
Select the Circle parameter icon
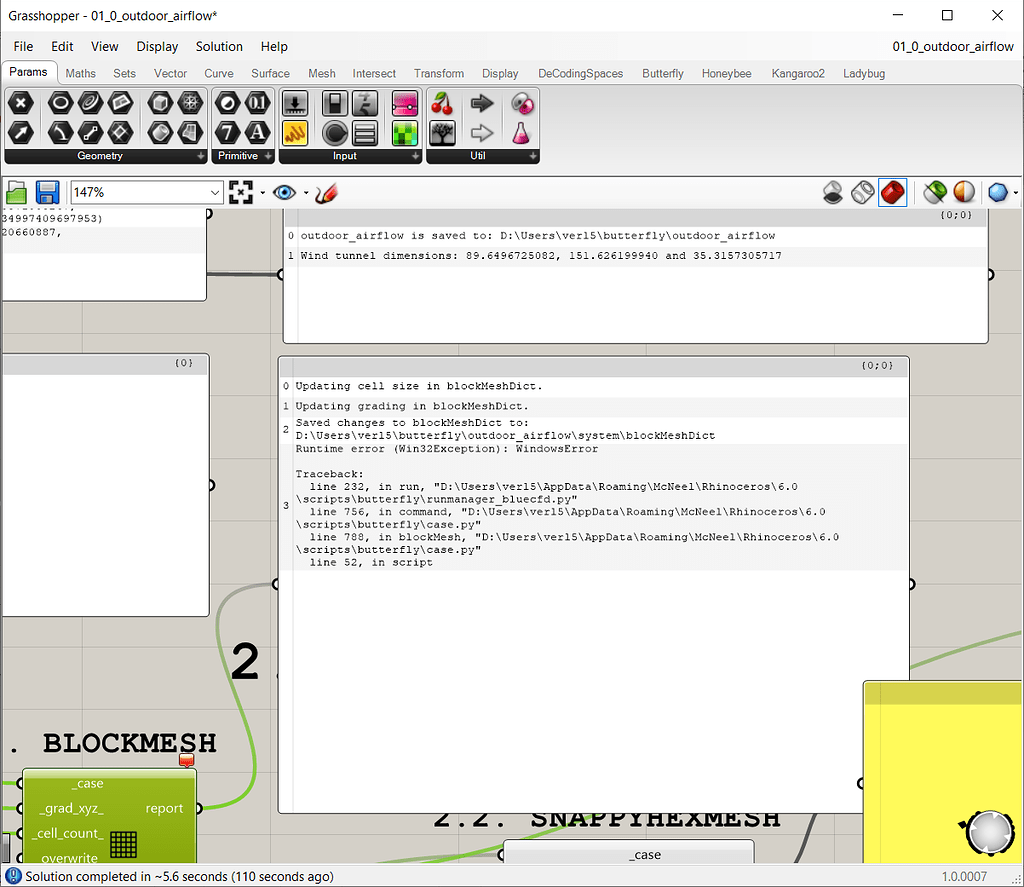pyautogui.click(x=60, y=103)
